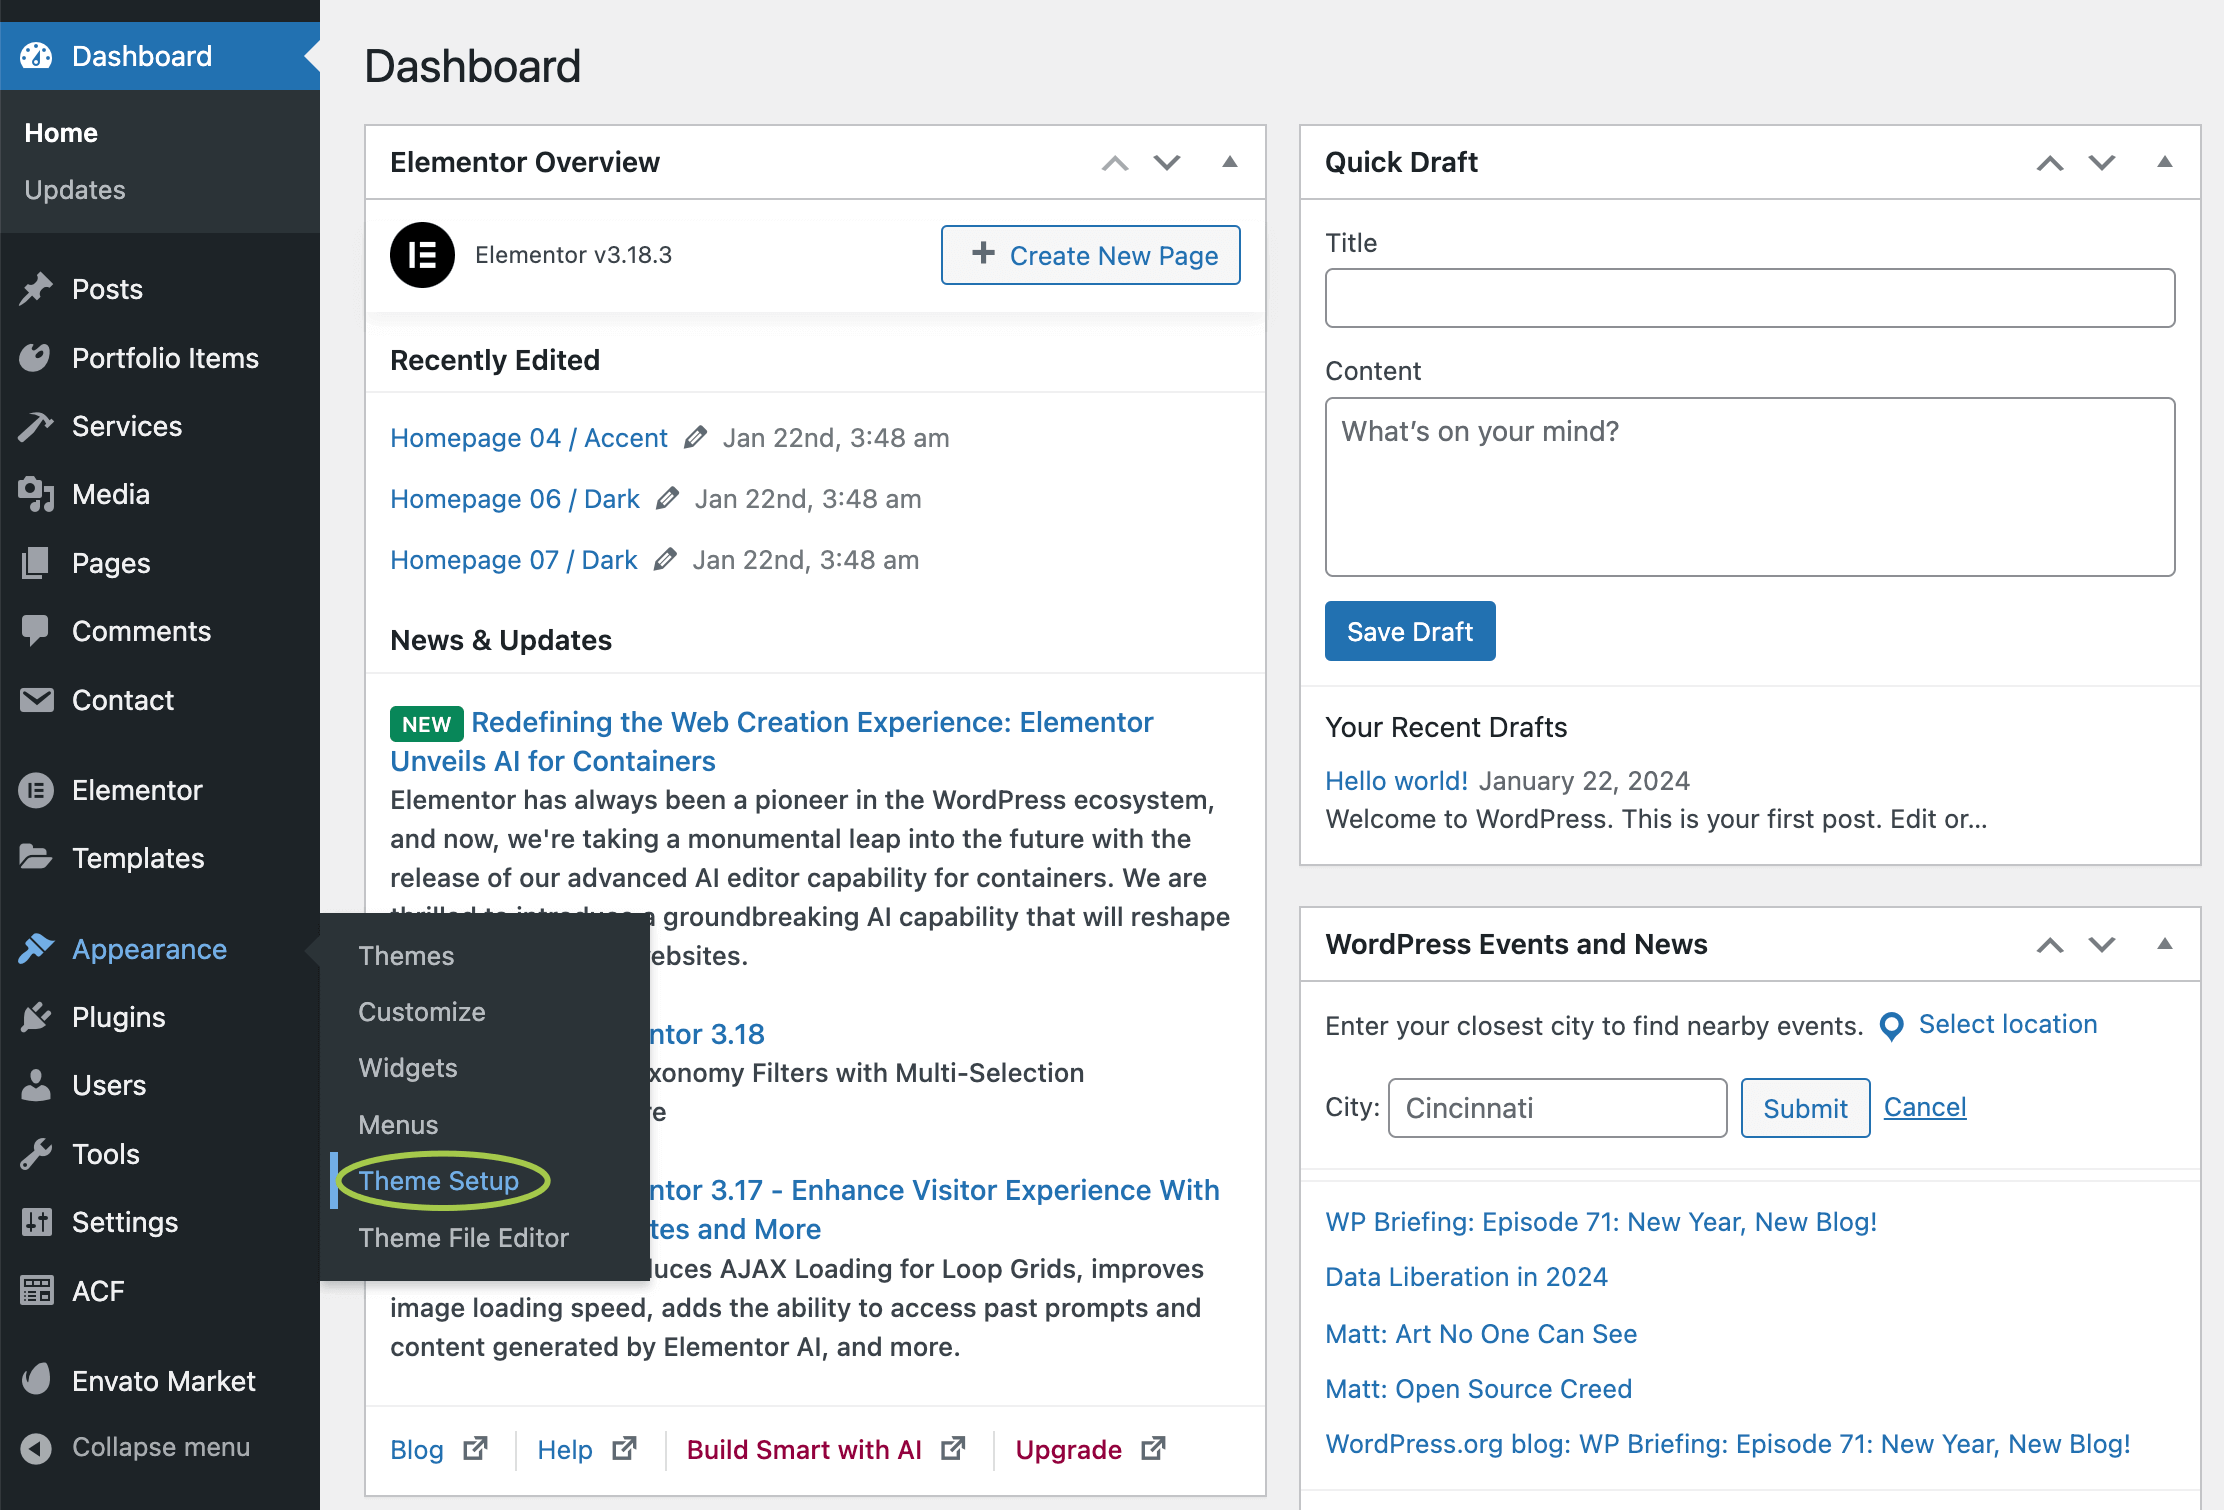Viewport: 2224px width, 1510px height.
Task: Move WordPress Events and News down with its chevron
Action: 2102,944
